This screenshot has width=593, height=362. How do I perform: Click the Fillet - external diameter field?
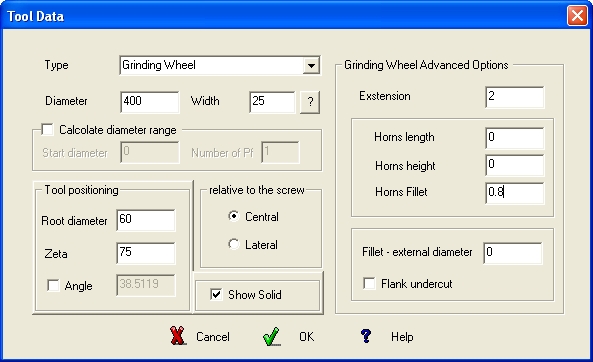(513, 253)
